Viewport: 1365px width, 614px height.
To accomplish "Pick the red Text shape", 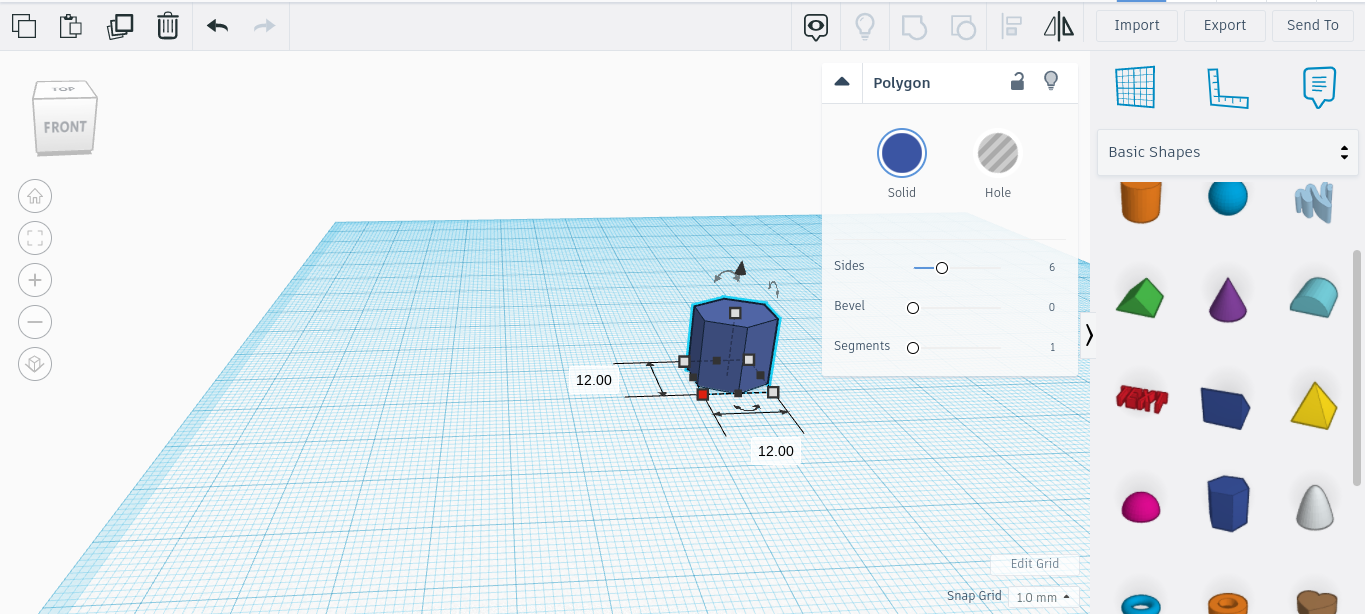I will pyautogui.click(x=1141, y=400).
